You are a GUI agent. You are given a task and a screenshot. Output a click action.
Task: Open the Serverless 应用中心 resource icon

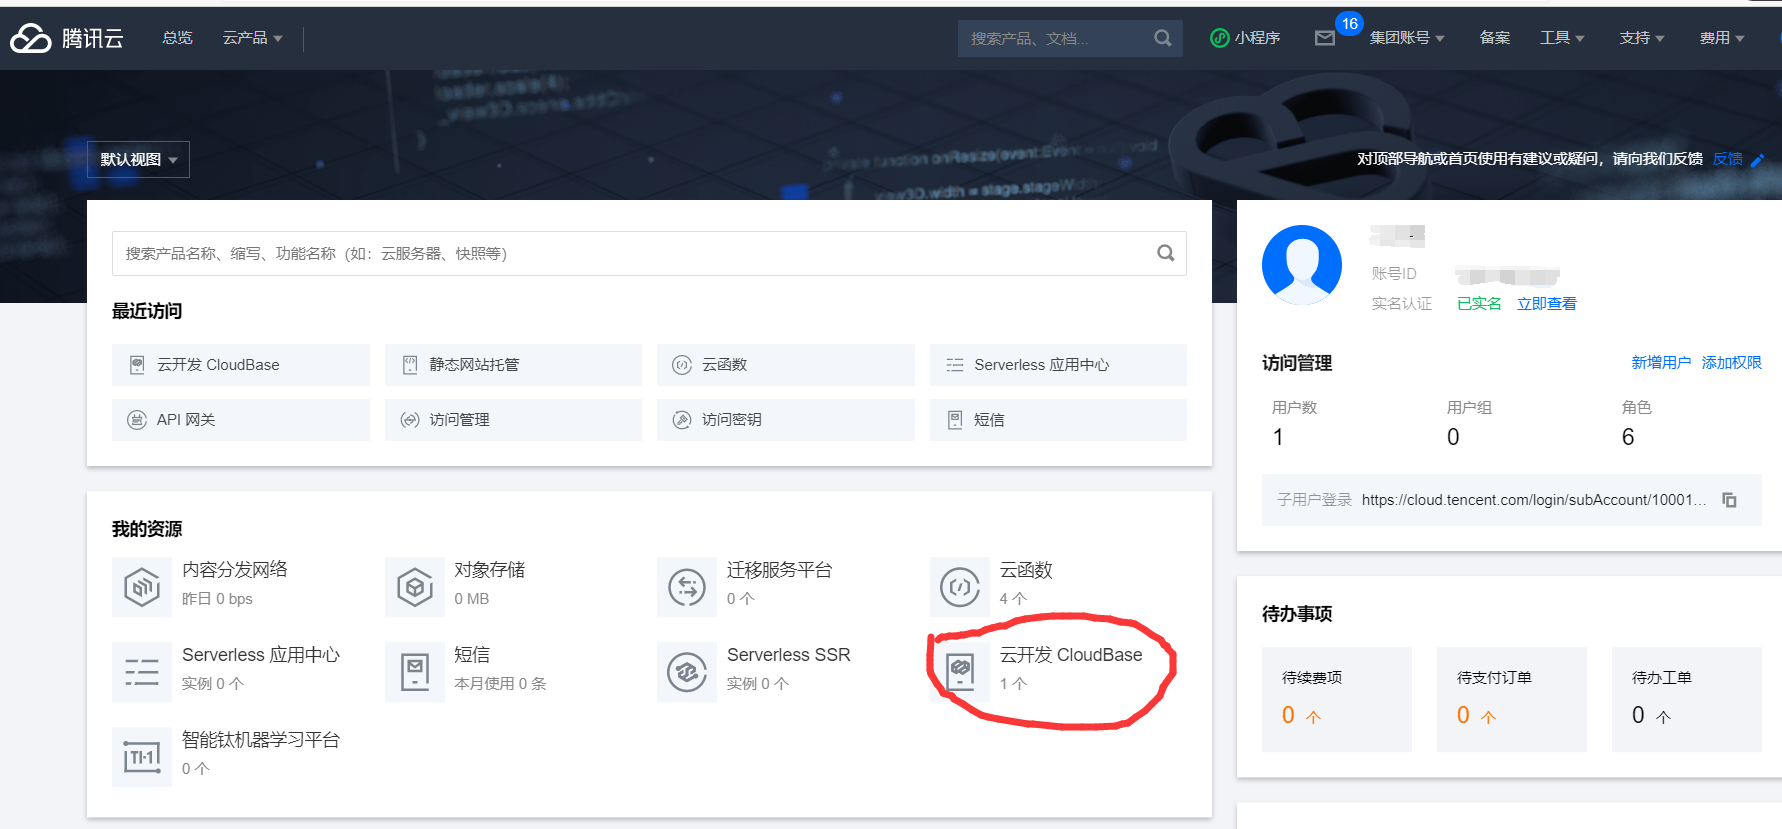click(141, 672)
